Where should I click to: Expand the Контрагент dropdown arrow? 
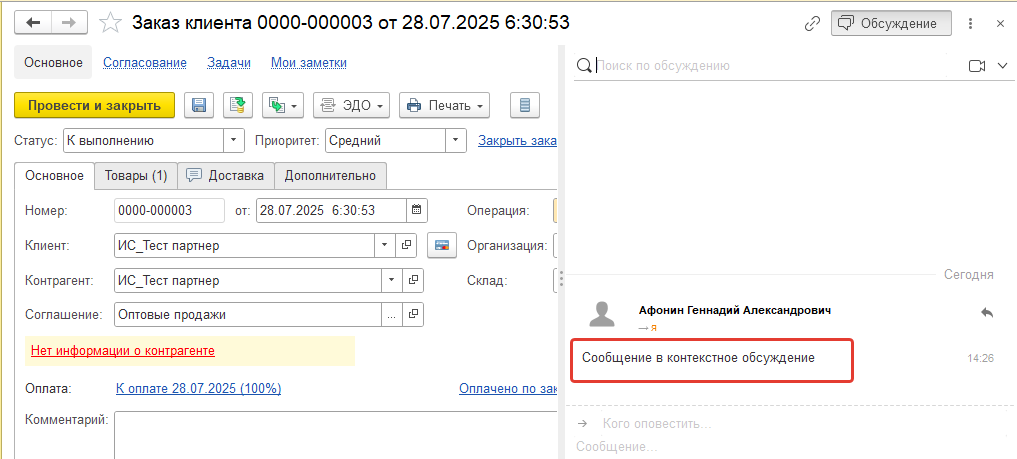[392, 281]
